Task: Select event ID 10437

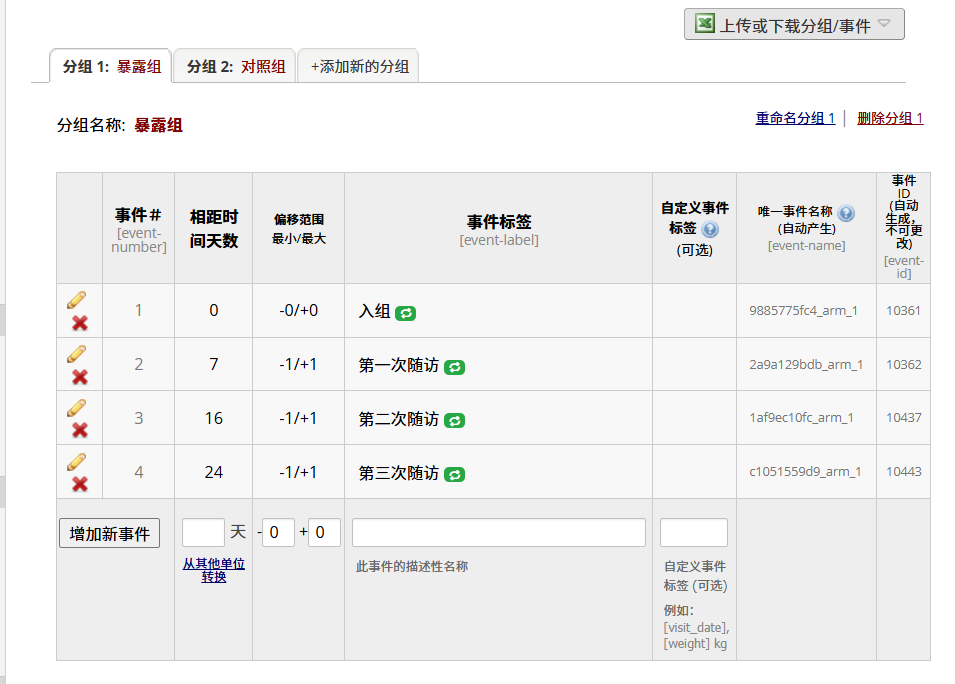Action: [x=903, y=418]
